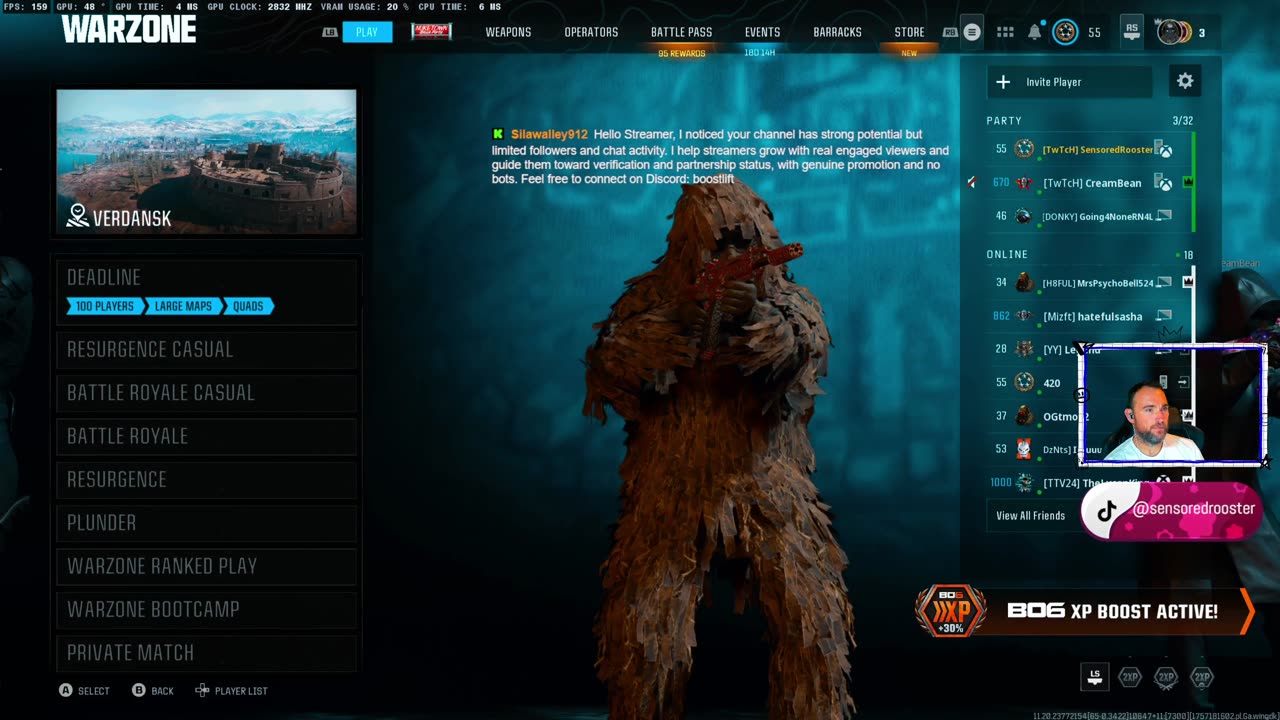Open the Battle Pass tab
This screenshot has height=720, width=1280.
pyautogui.click(x=681, y=32)
